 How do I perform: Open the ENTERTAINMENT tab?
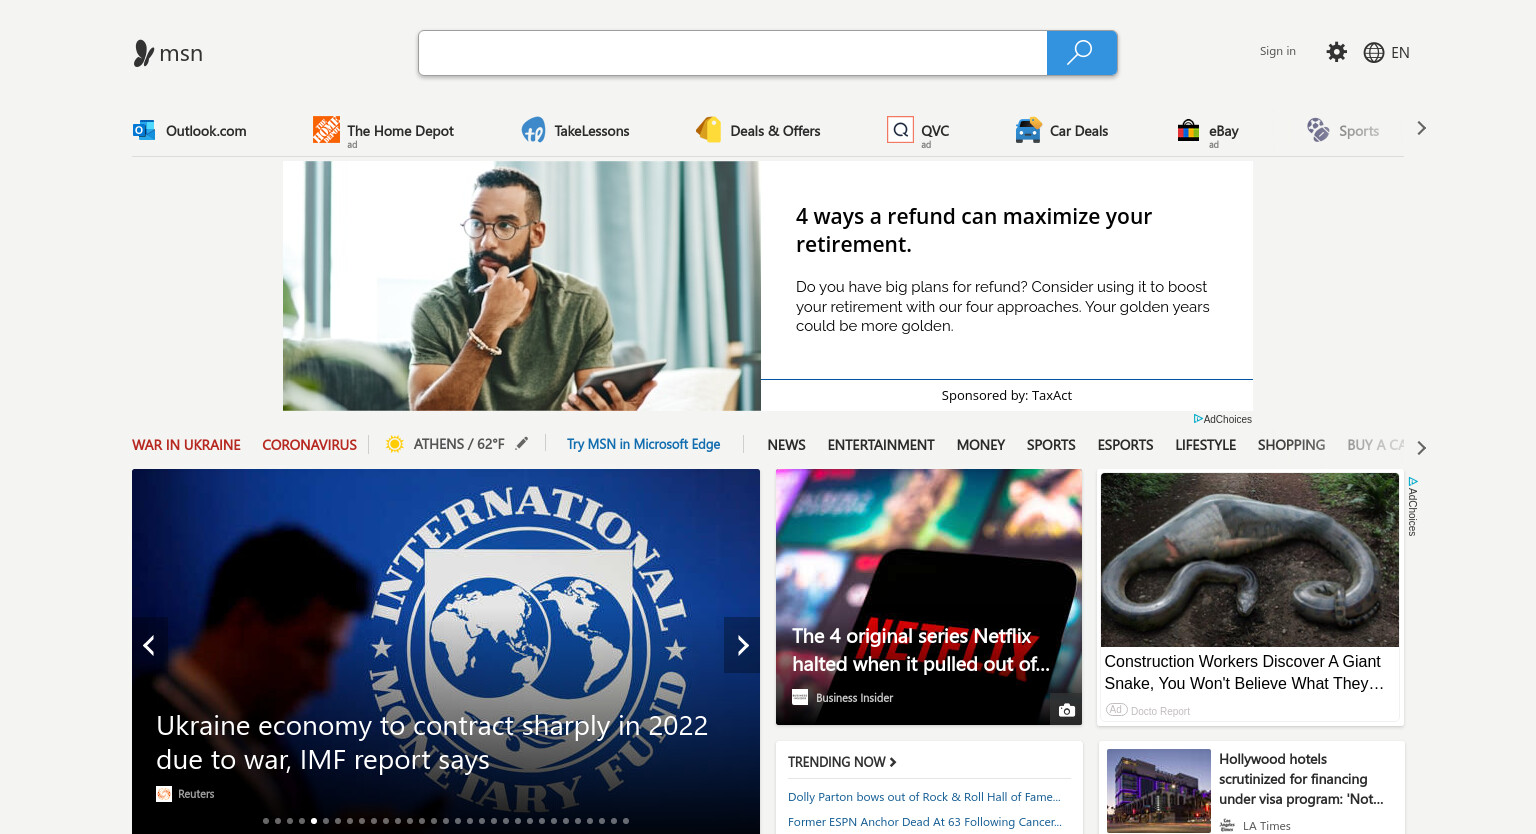point(881,445)
